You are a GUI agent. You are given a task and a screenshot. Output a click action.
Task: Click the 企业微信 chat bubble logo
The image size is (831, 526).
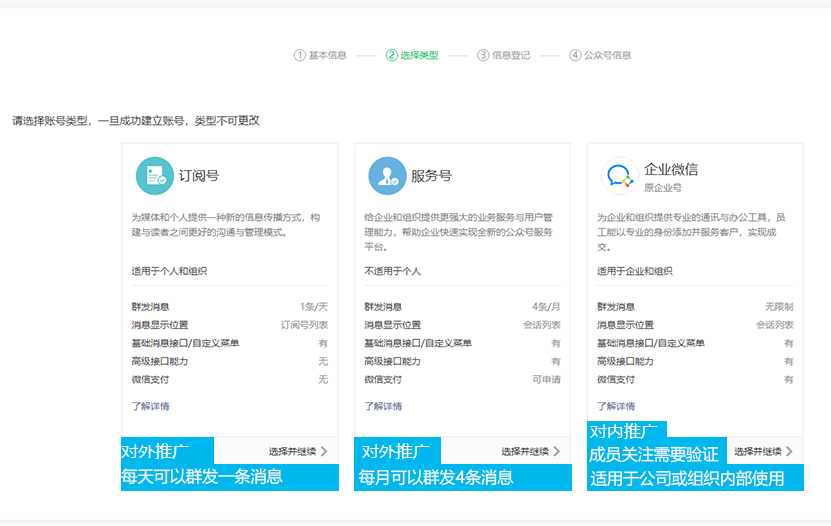tap(619, 176)
